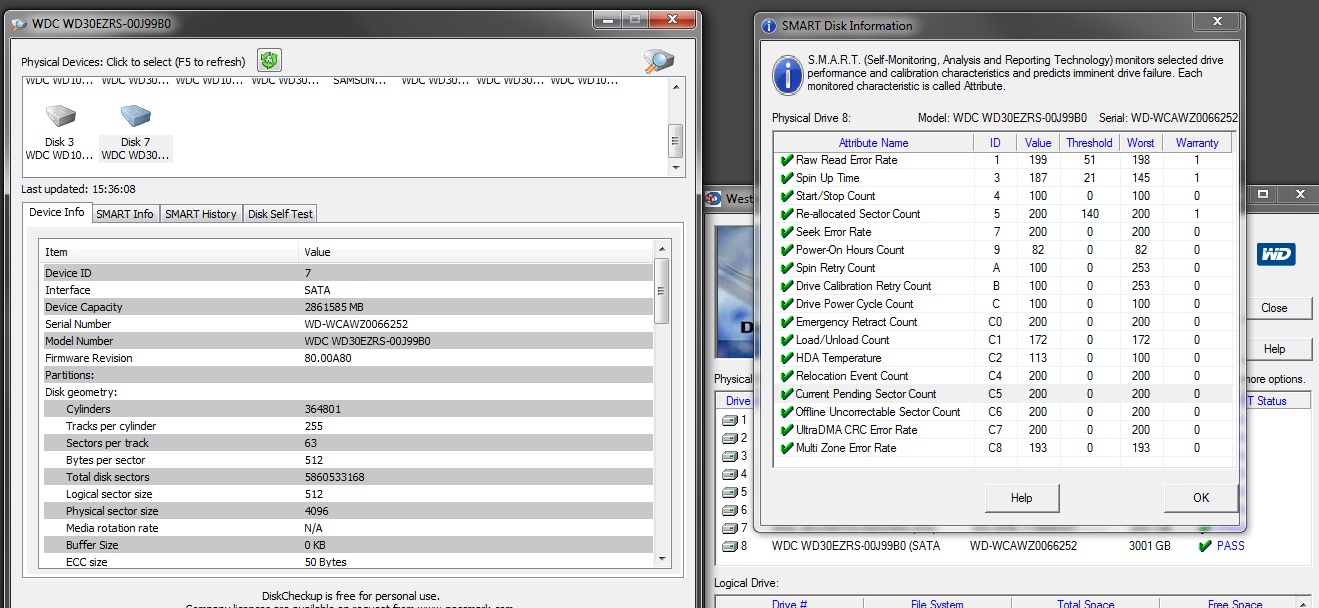Select the Total disk sectors value 5860533168
The height and width of the screenshot is (608, 1319).
point(334,477)
